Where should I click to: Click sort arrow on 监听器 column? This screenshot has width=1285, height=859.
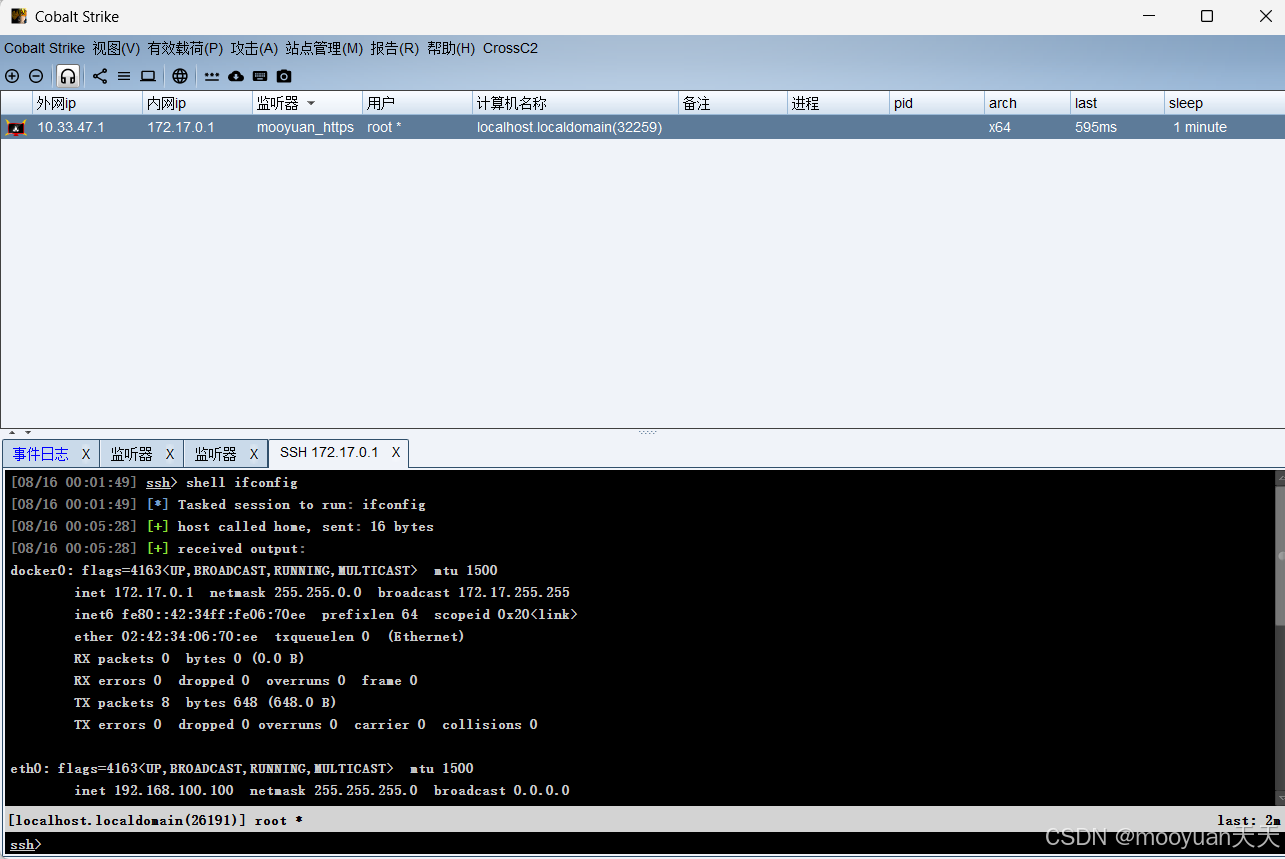[311, 104]
